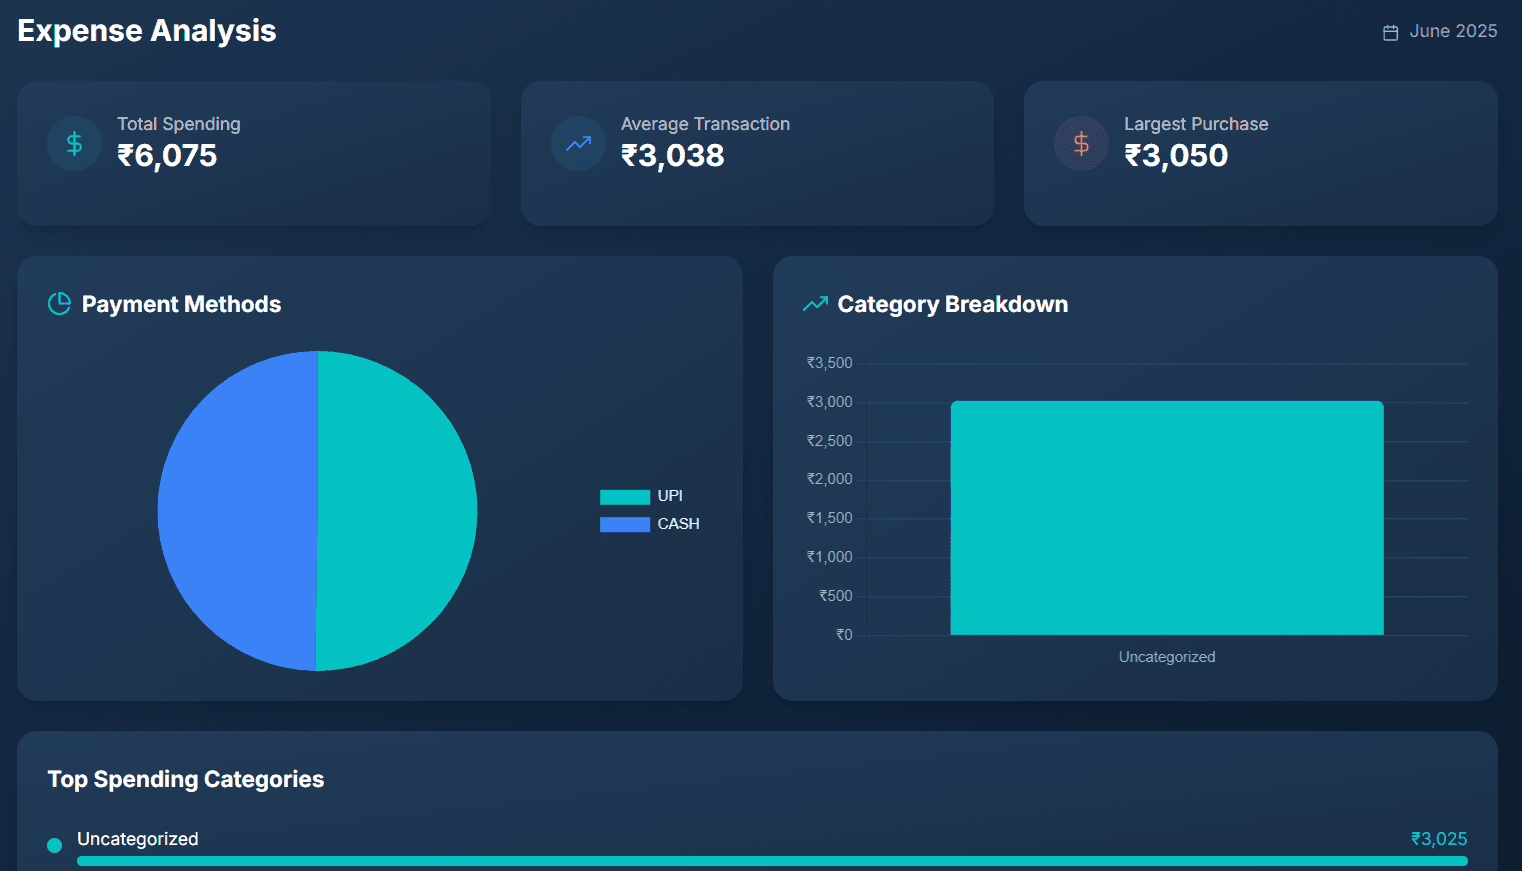Open the calendar icon near June 2025
The width and height of the screenshot is (1522, 871).
pyautogui.click(x=1390, y=31)
